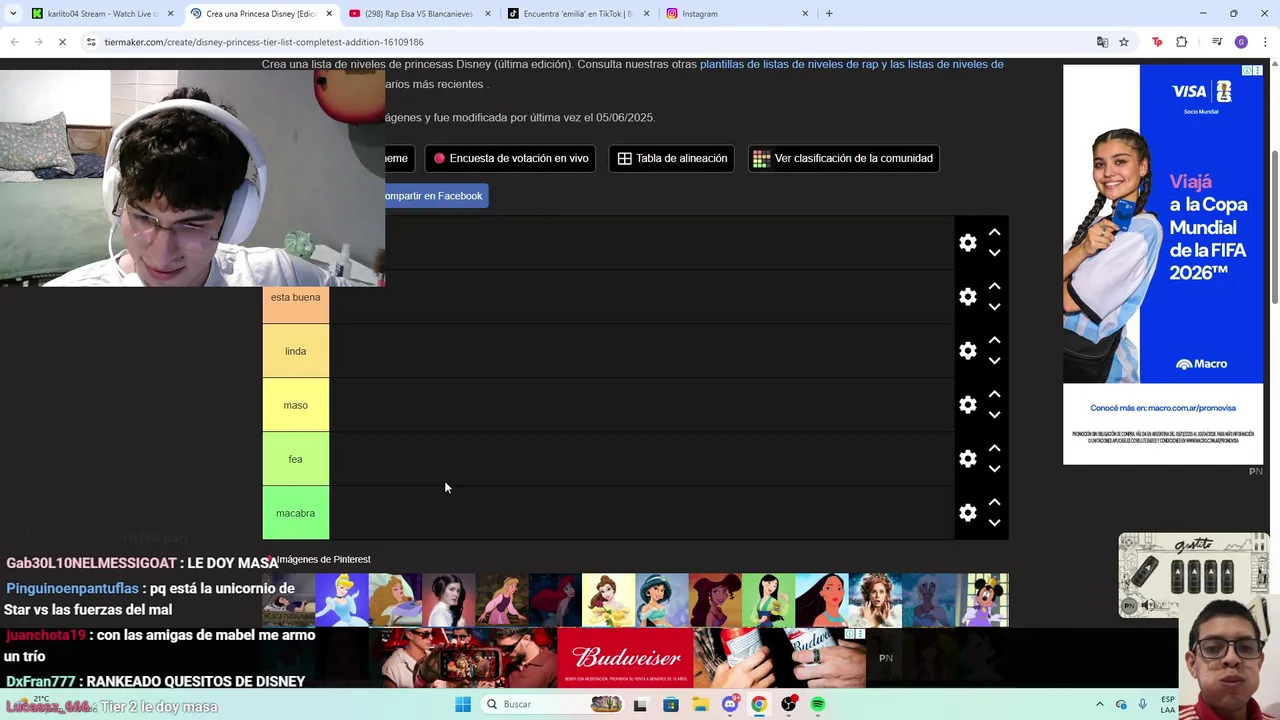Move 'esta buena' tier down with arrow
This screenshot has width=1280, height=720.
994,307
